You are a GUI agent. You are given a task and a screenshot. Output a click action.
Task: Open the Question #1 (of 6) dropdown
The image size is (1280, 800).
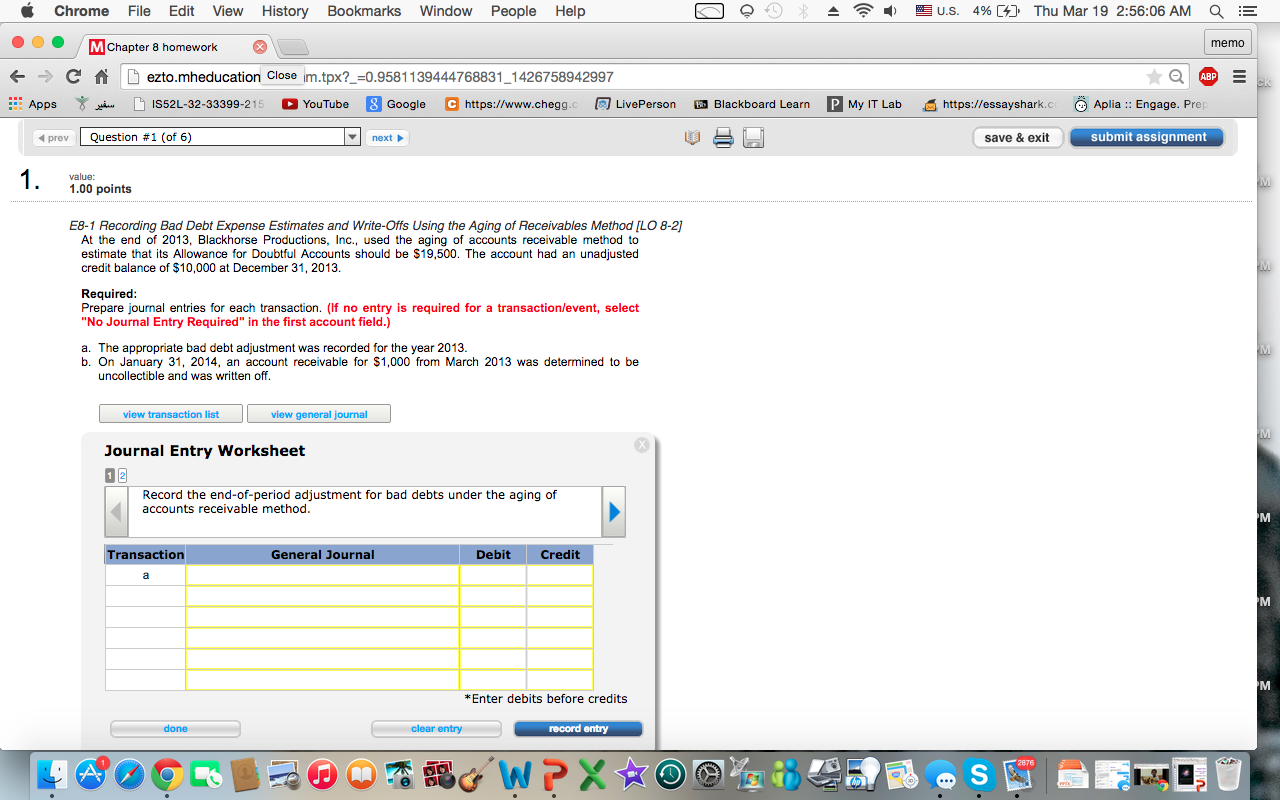coord(220,137)
